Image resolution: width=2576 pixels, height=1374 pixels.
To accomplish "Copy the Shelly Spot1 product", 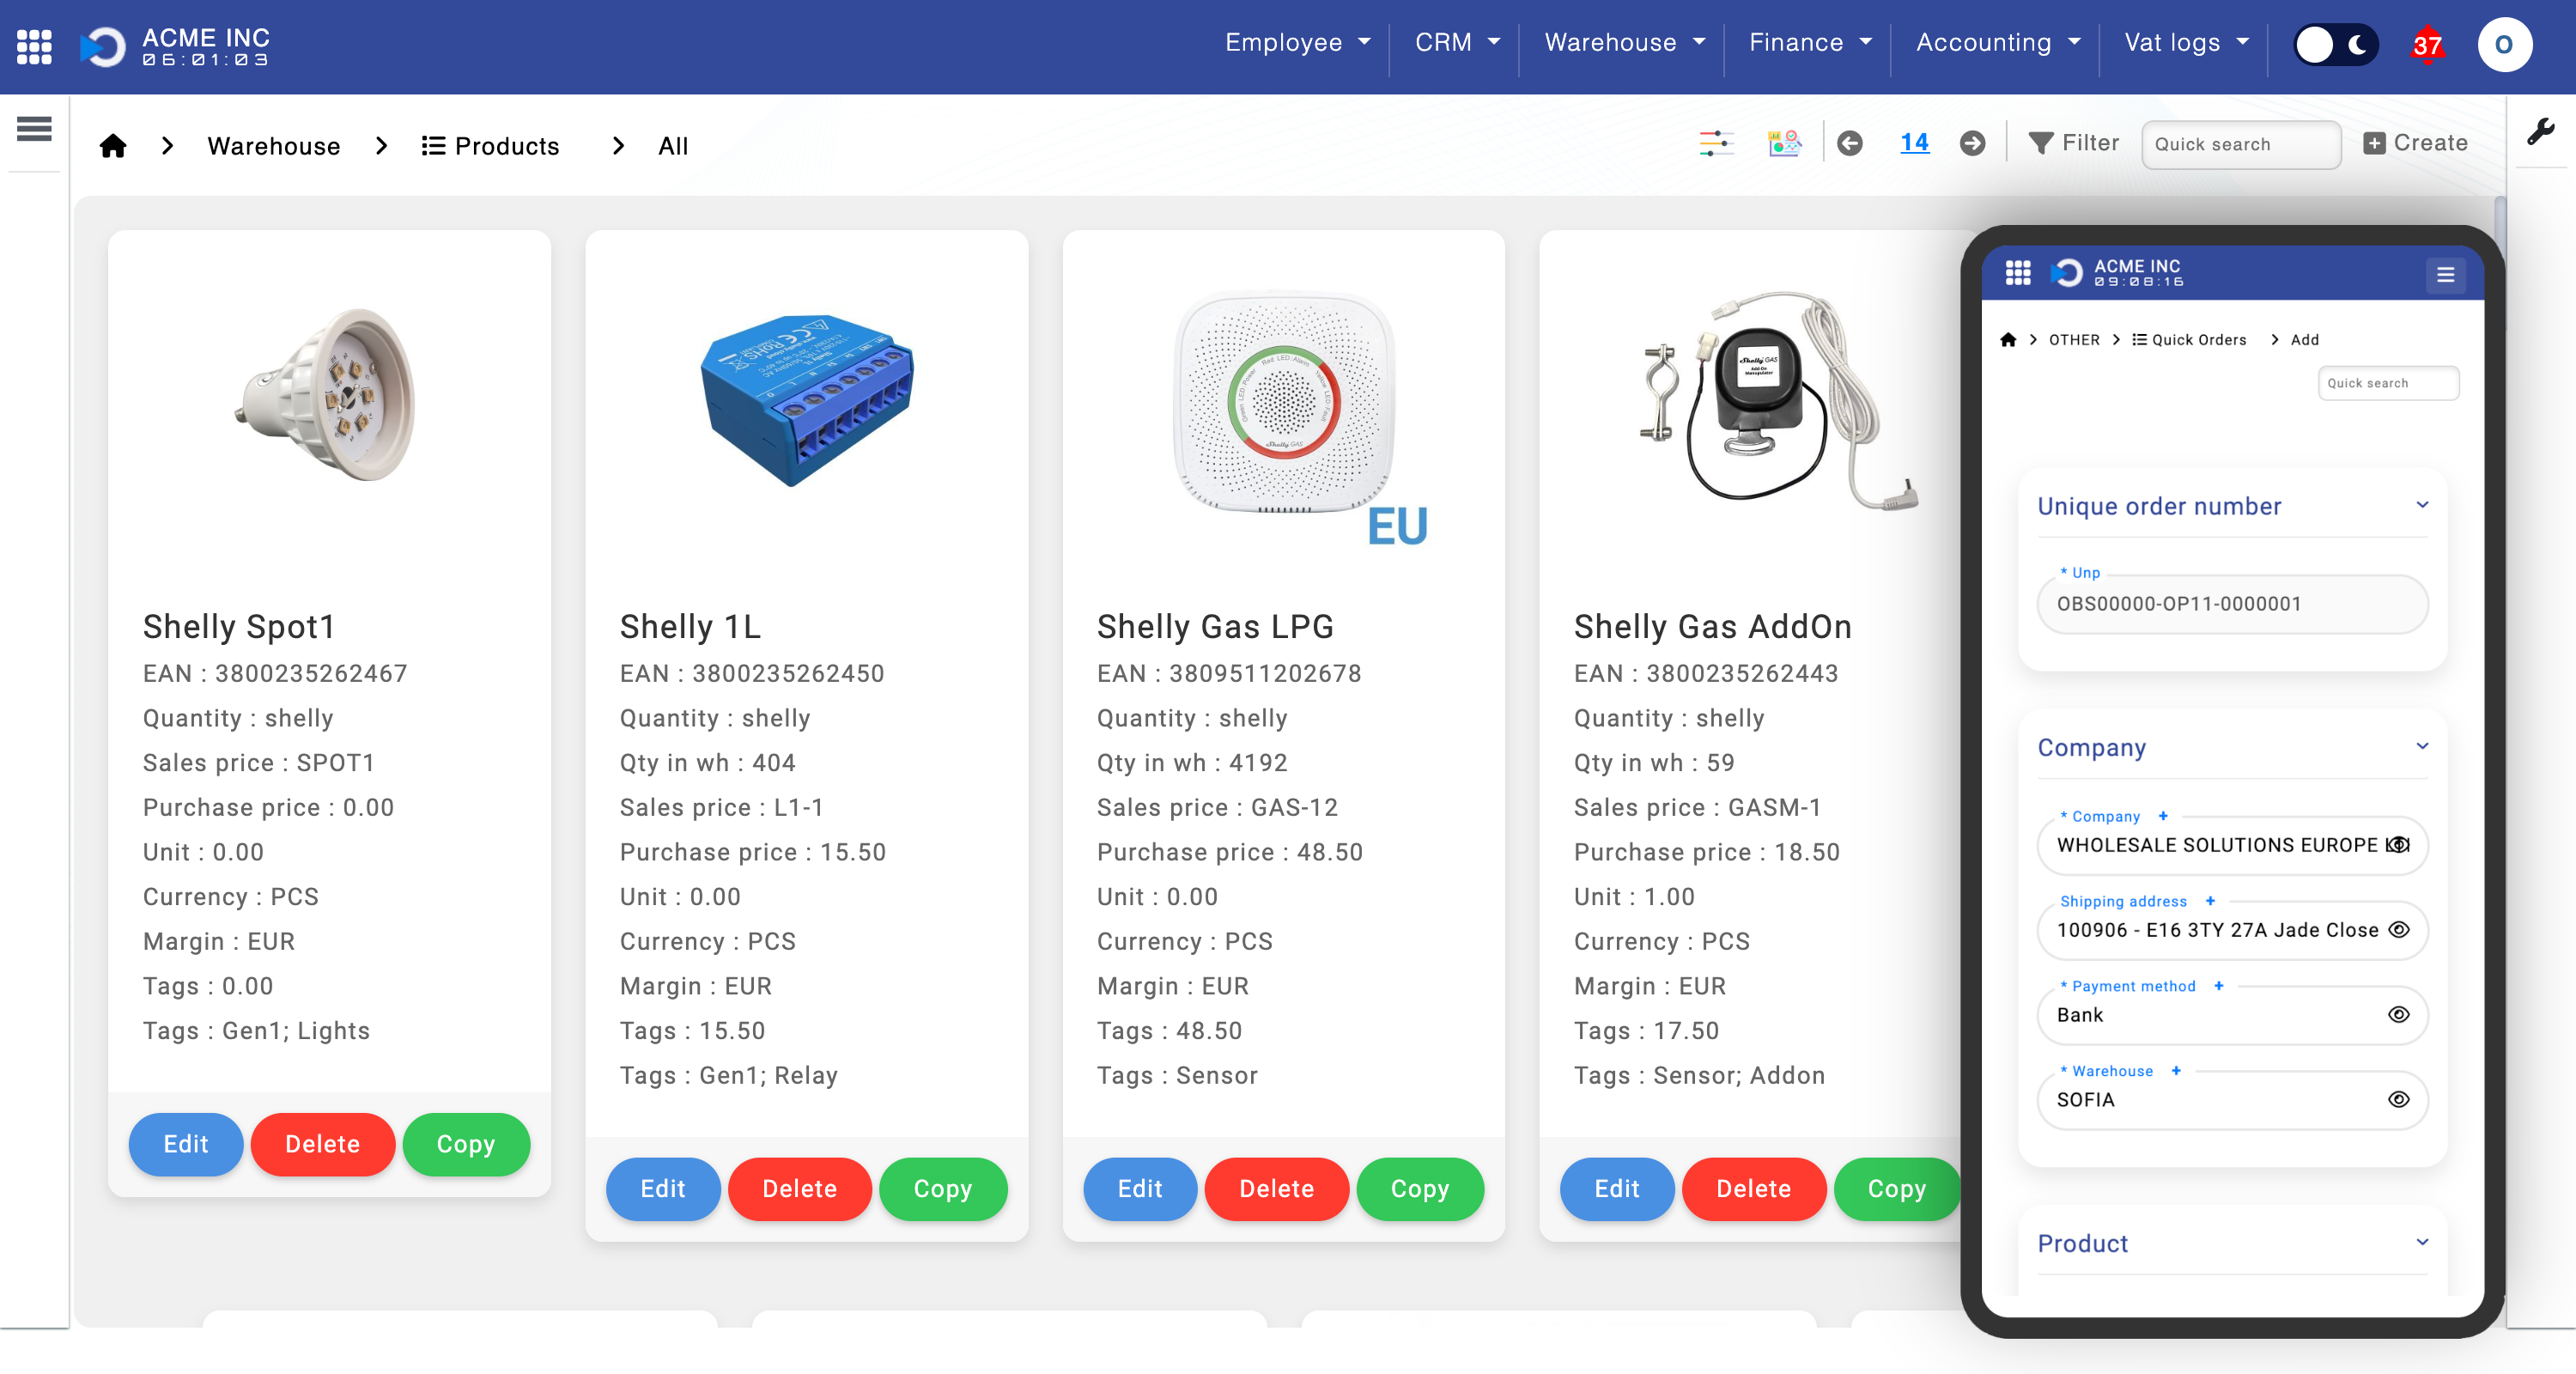I will click(x=465, y=1144).
